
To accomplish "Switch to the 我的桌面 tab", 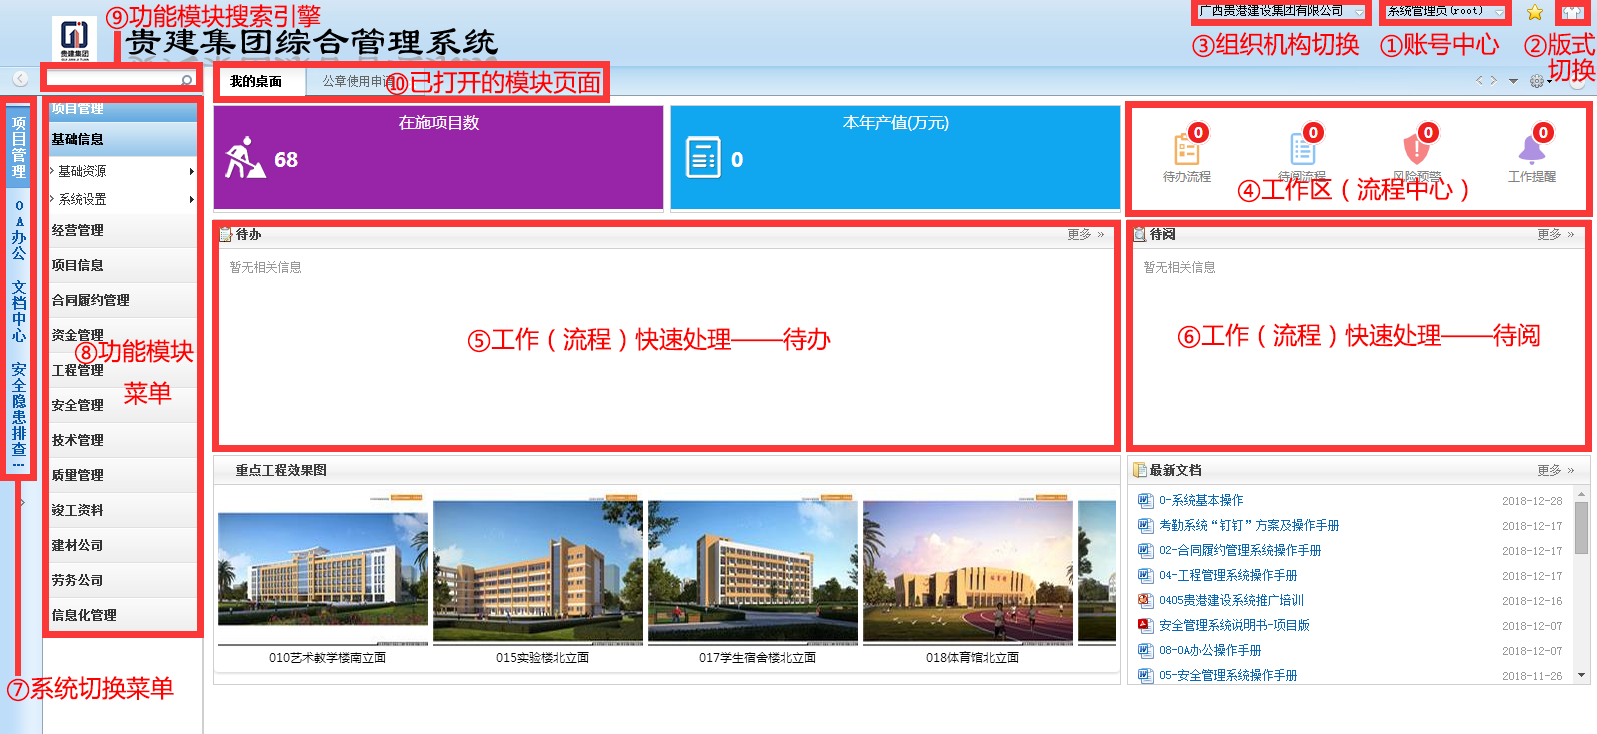I will (256, 82).
